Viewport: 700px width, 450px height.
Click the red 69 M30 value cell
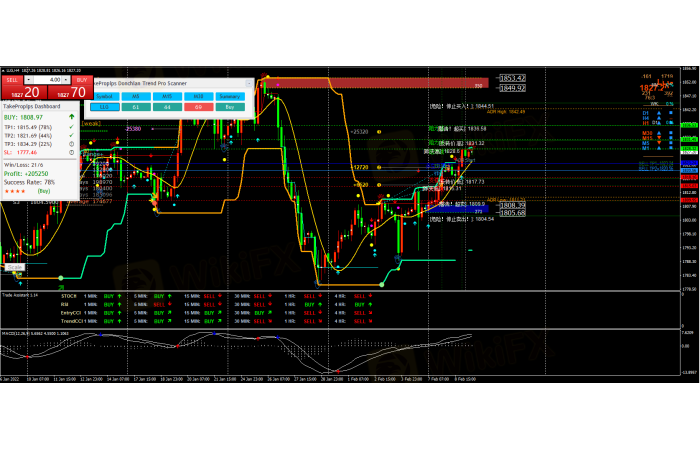199,106
